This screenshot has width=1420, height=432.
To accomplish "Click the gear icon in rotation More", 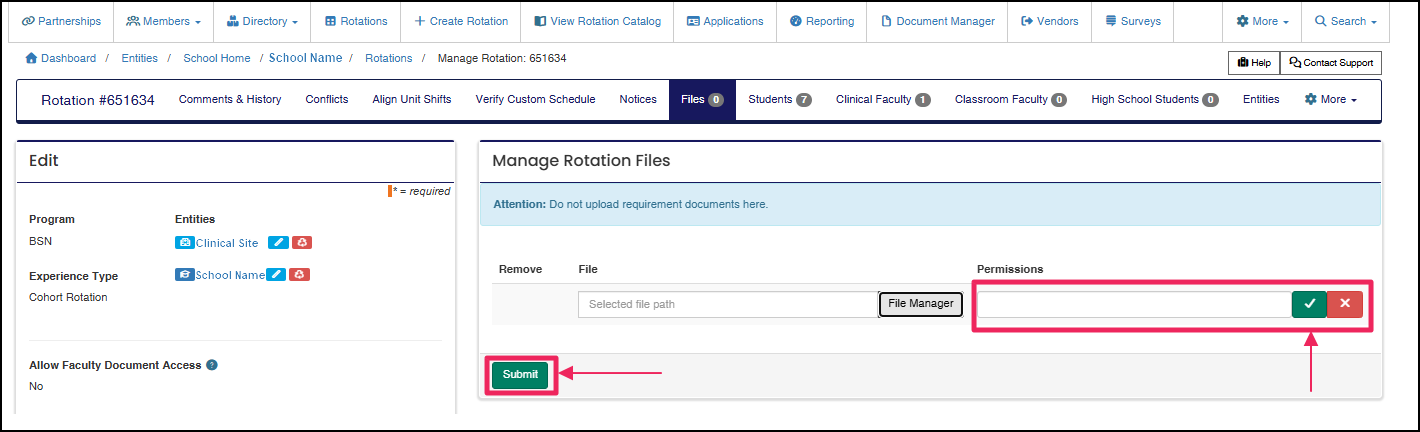I will [1310, 100].
